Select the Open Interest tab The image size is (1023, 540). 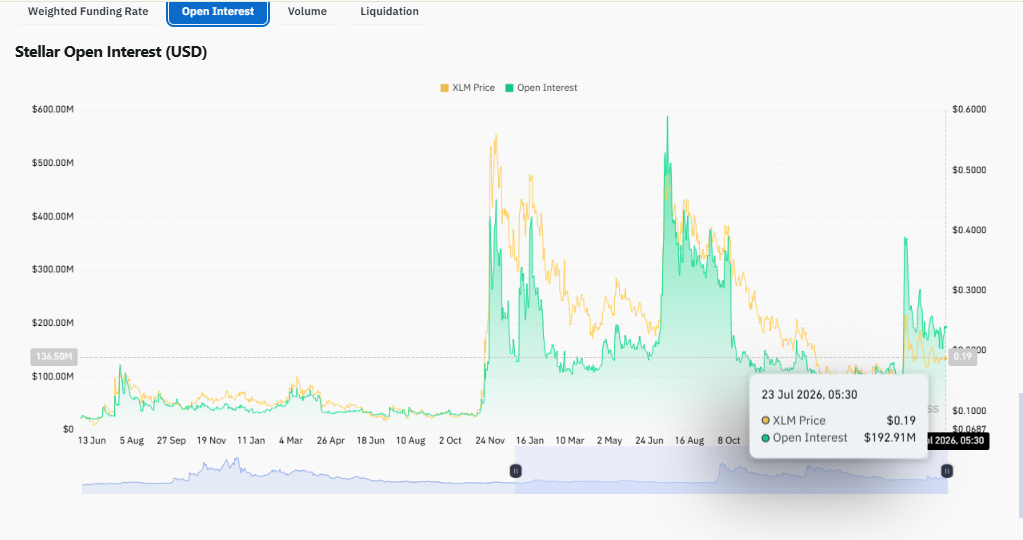tap(218, 12)
